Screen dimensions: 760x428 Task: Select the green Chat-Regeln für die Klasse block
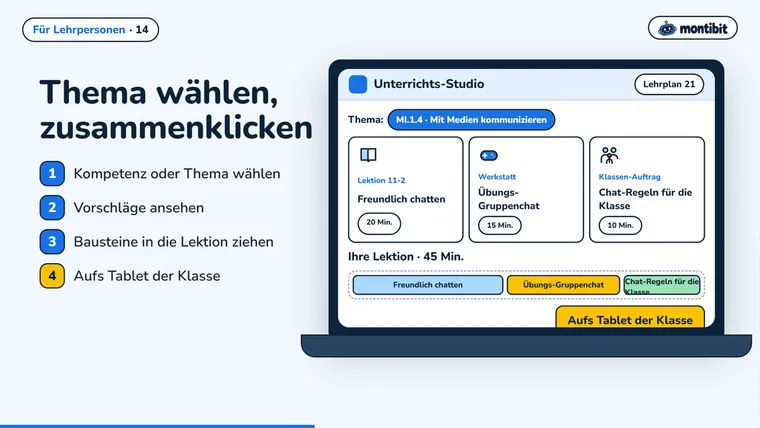pyautogui.click(x=662, y=285)
